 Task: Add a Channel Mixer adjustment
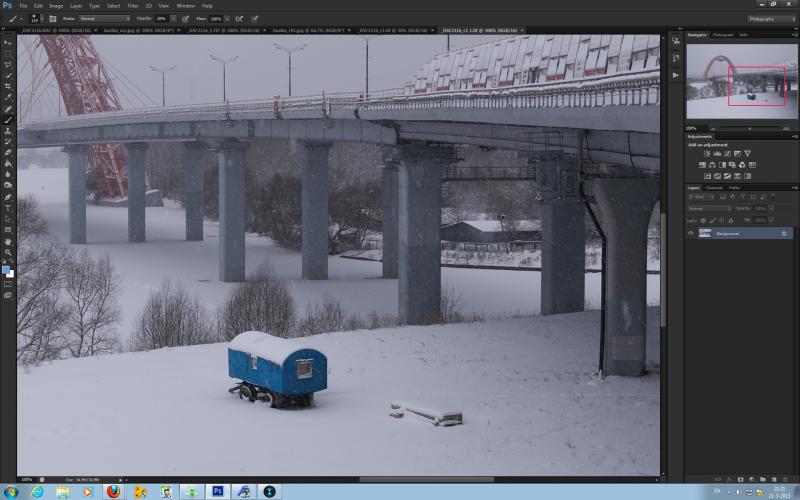point(742,165)
